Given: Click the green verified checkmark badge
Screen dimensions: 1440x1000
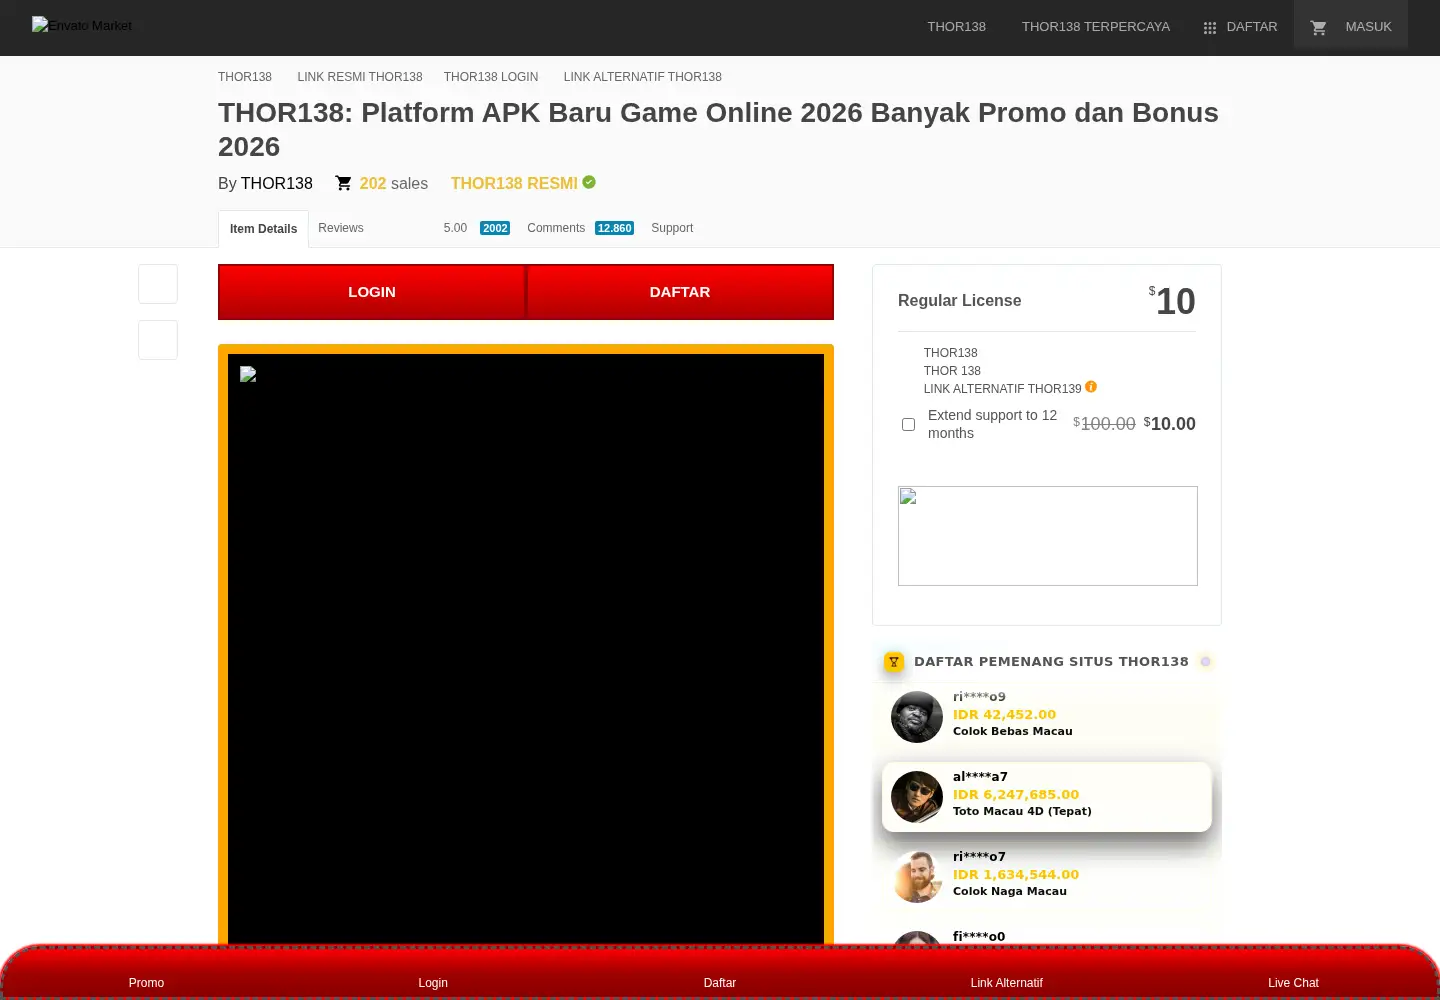Looking at the screenshot, I should (589, 182).
